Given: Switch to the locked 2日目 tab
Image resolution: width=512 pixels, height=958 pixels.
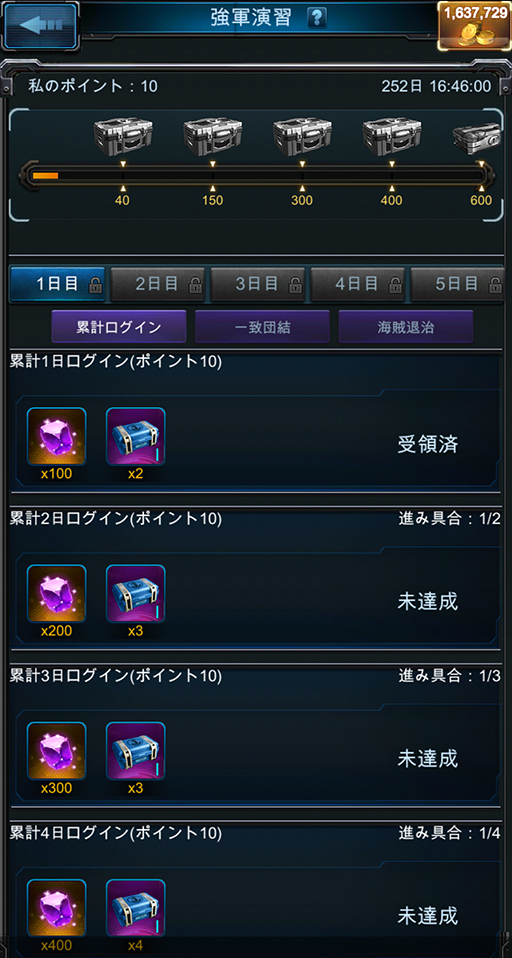Looking at the screenshot, I should click(158, 284).
